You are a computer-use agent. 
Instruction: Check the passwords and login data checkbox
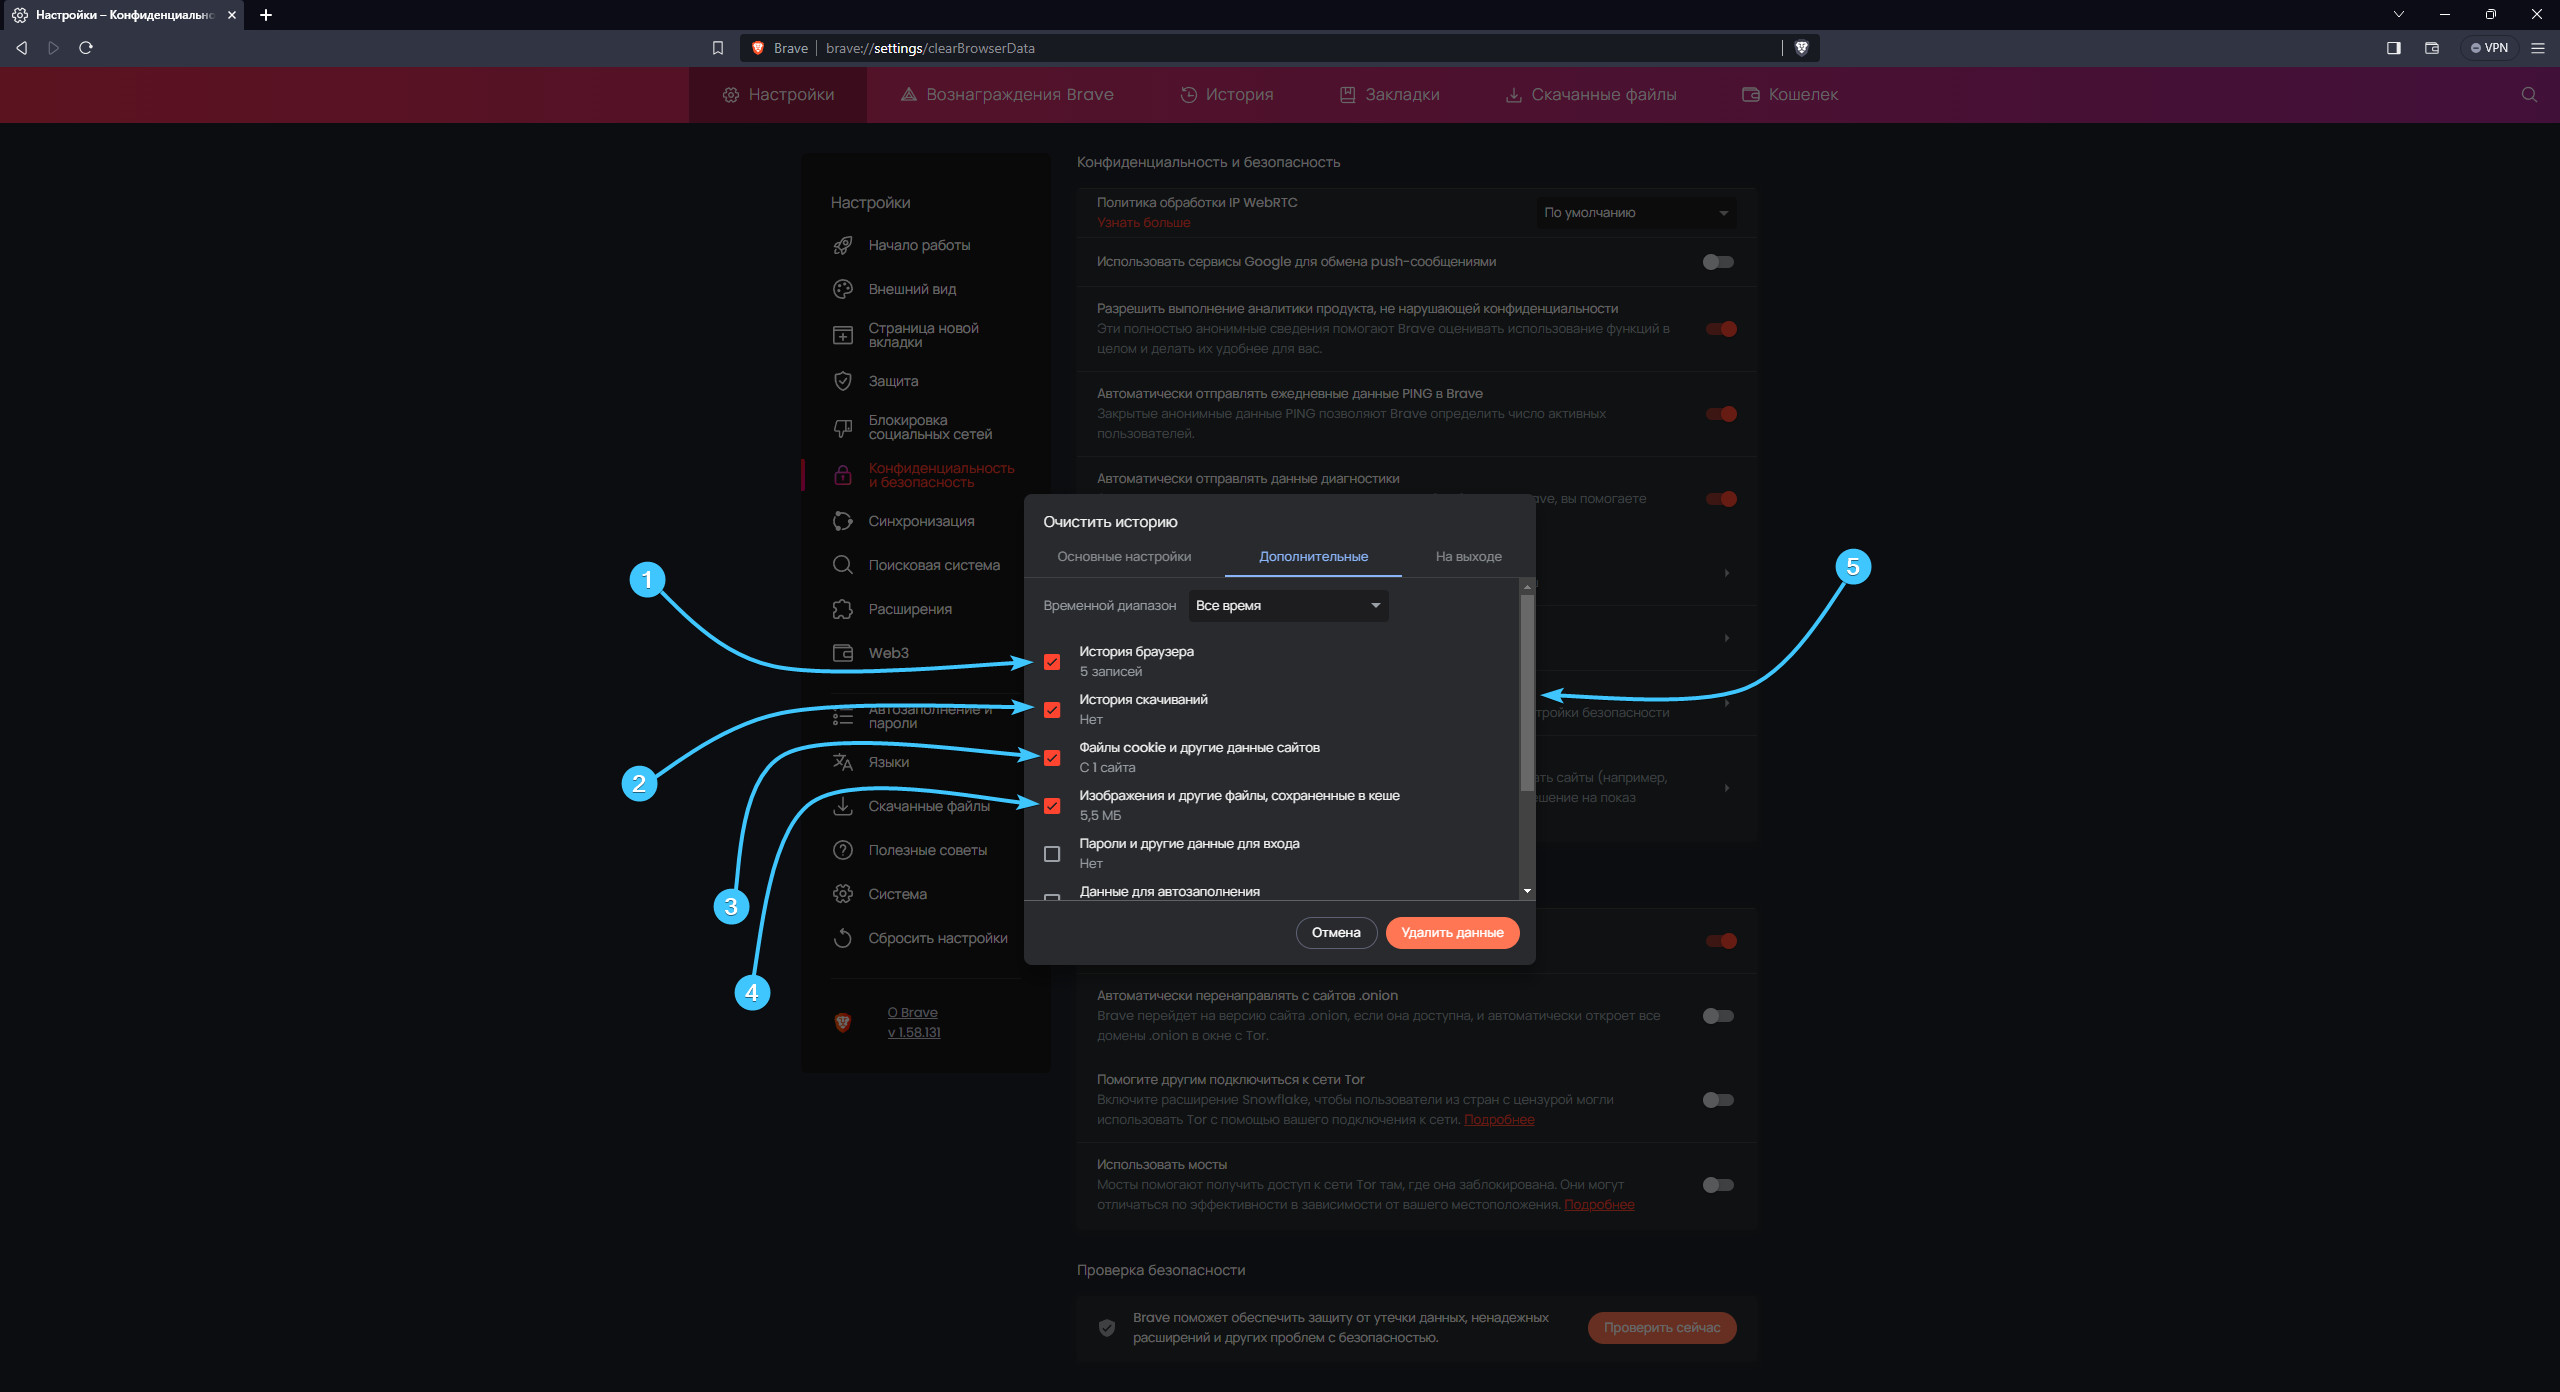tap(1052, 854)
